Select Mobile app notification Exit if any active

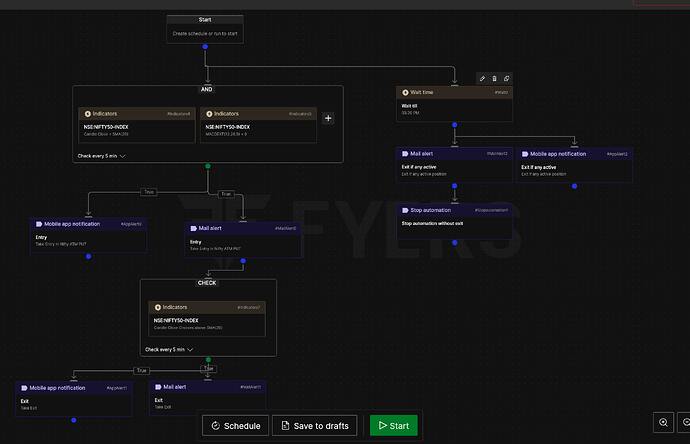[575, 165]
